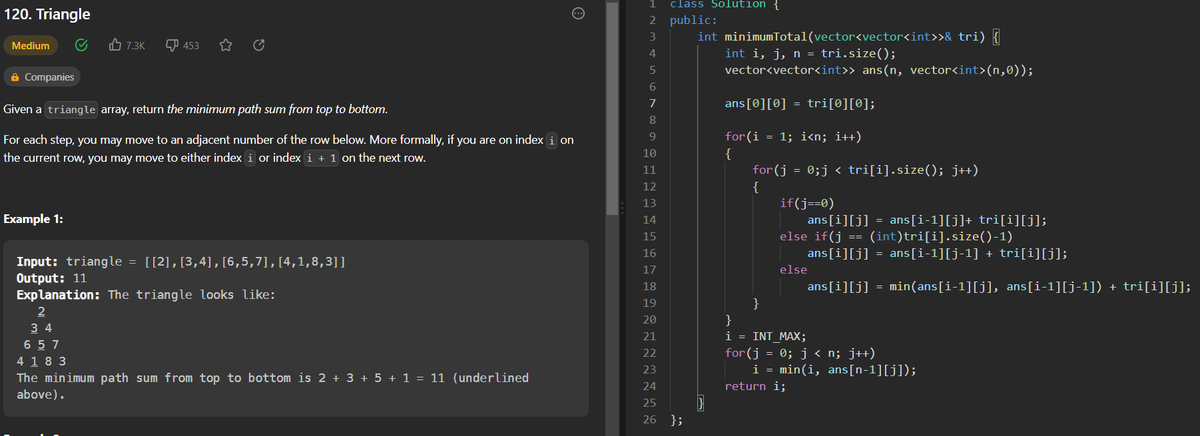Click the green solved checkmark icon
Image resolution: width=1200 pixels, height=436 pixels.
82,45
